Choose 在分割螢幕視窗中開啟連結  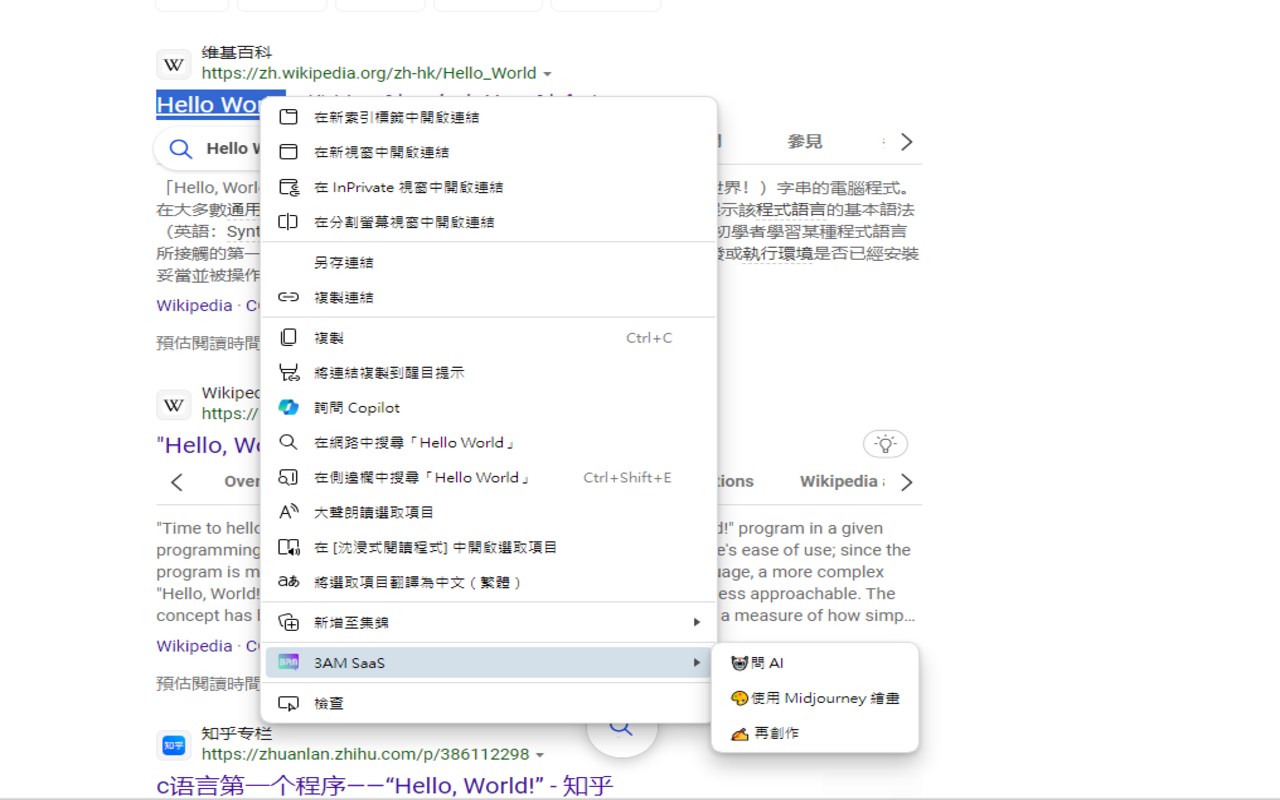489,222
